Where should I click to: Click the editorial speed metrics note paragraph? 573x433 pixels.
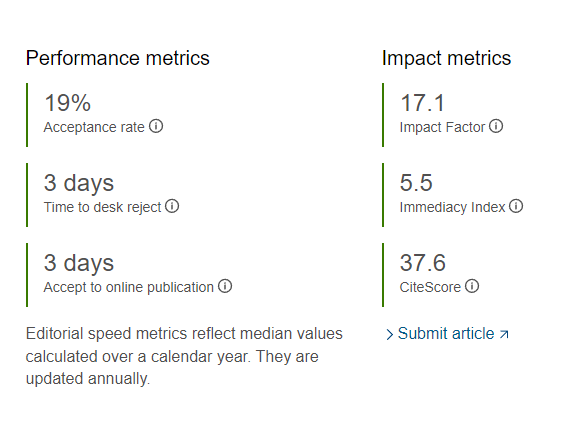pos(184,356)
